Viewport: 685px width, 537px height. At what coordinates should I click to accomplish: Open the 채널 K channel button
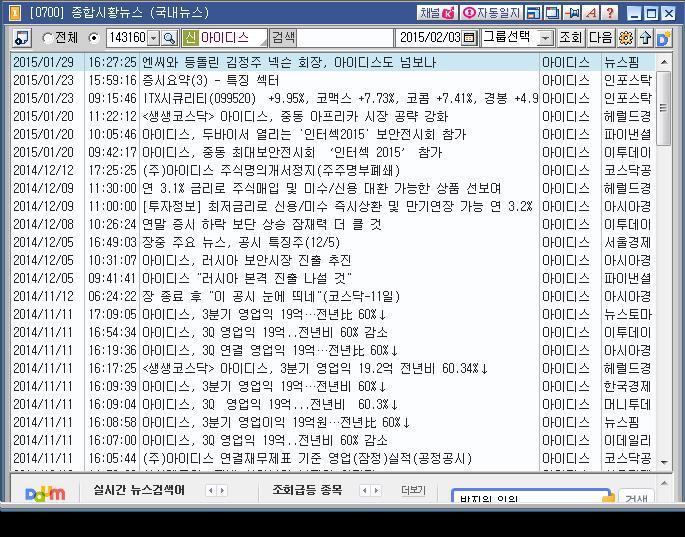[x=437, y=13]
